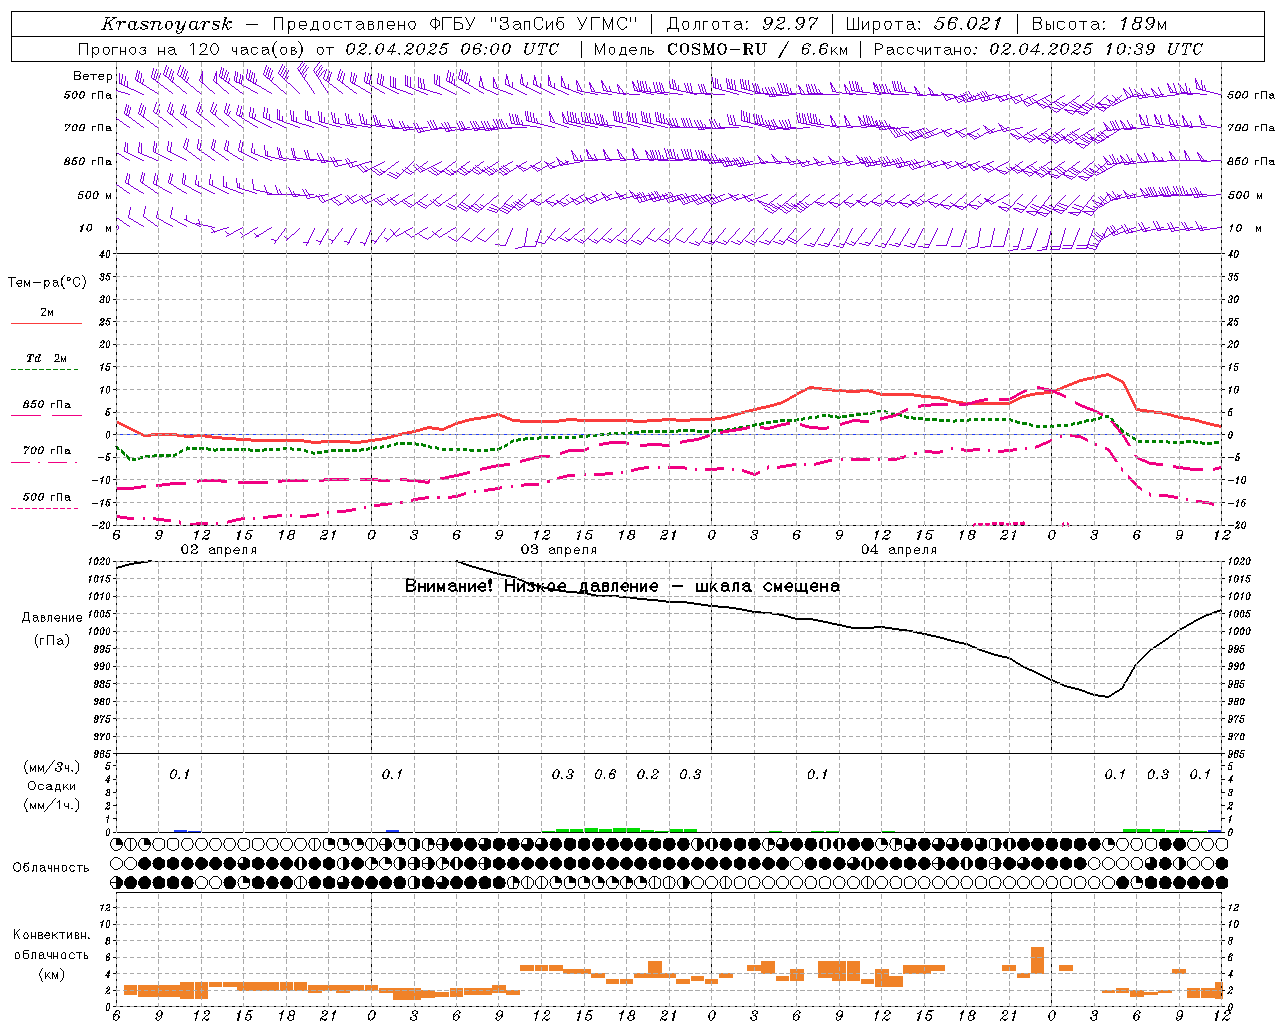Click the "Давление" pressure panel label
The width and height of the screenshot is (1280, 1024).
pos(52,618)
